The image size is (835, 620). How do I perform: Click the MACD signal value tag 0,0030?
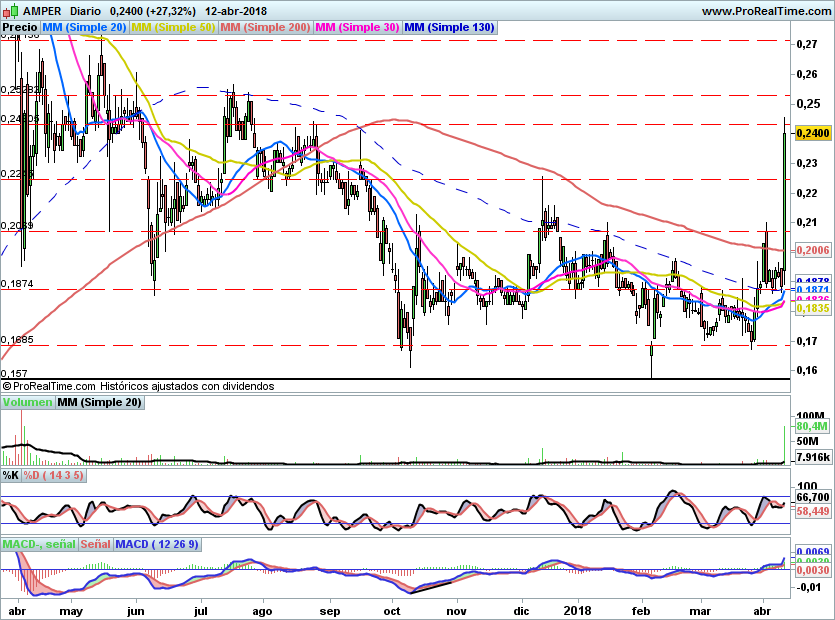pyautogui.click(x=813, y=570)
